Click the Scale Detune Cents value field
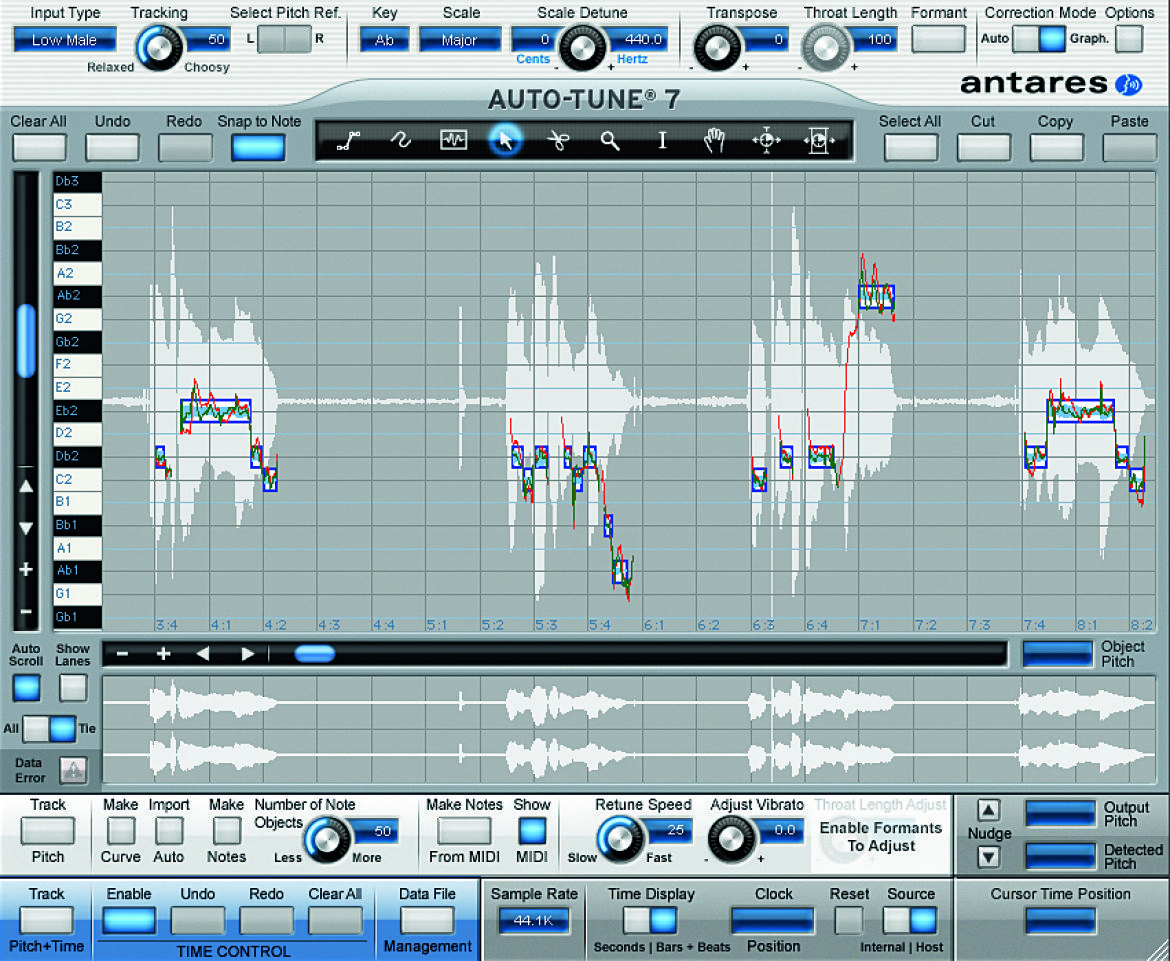This screenshot has height=961, width=1170. (x=534, y=40)
